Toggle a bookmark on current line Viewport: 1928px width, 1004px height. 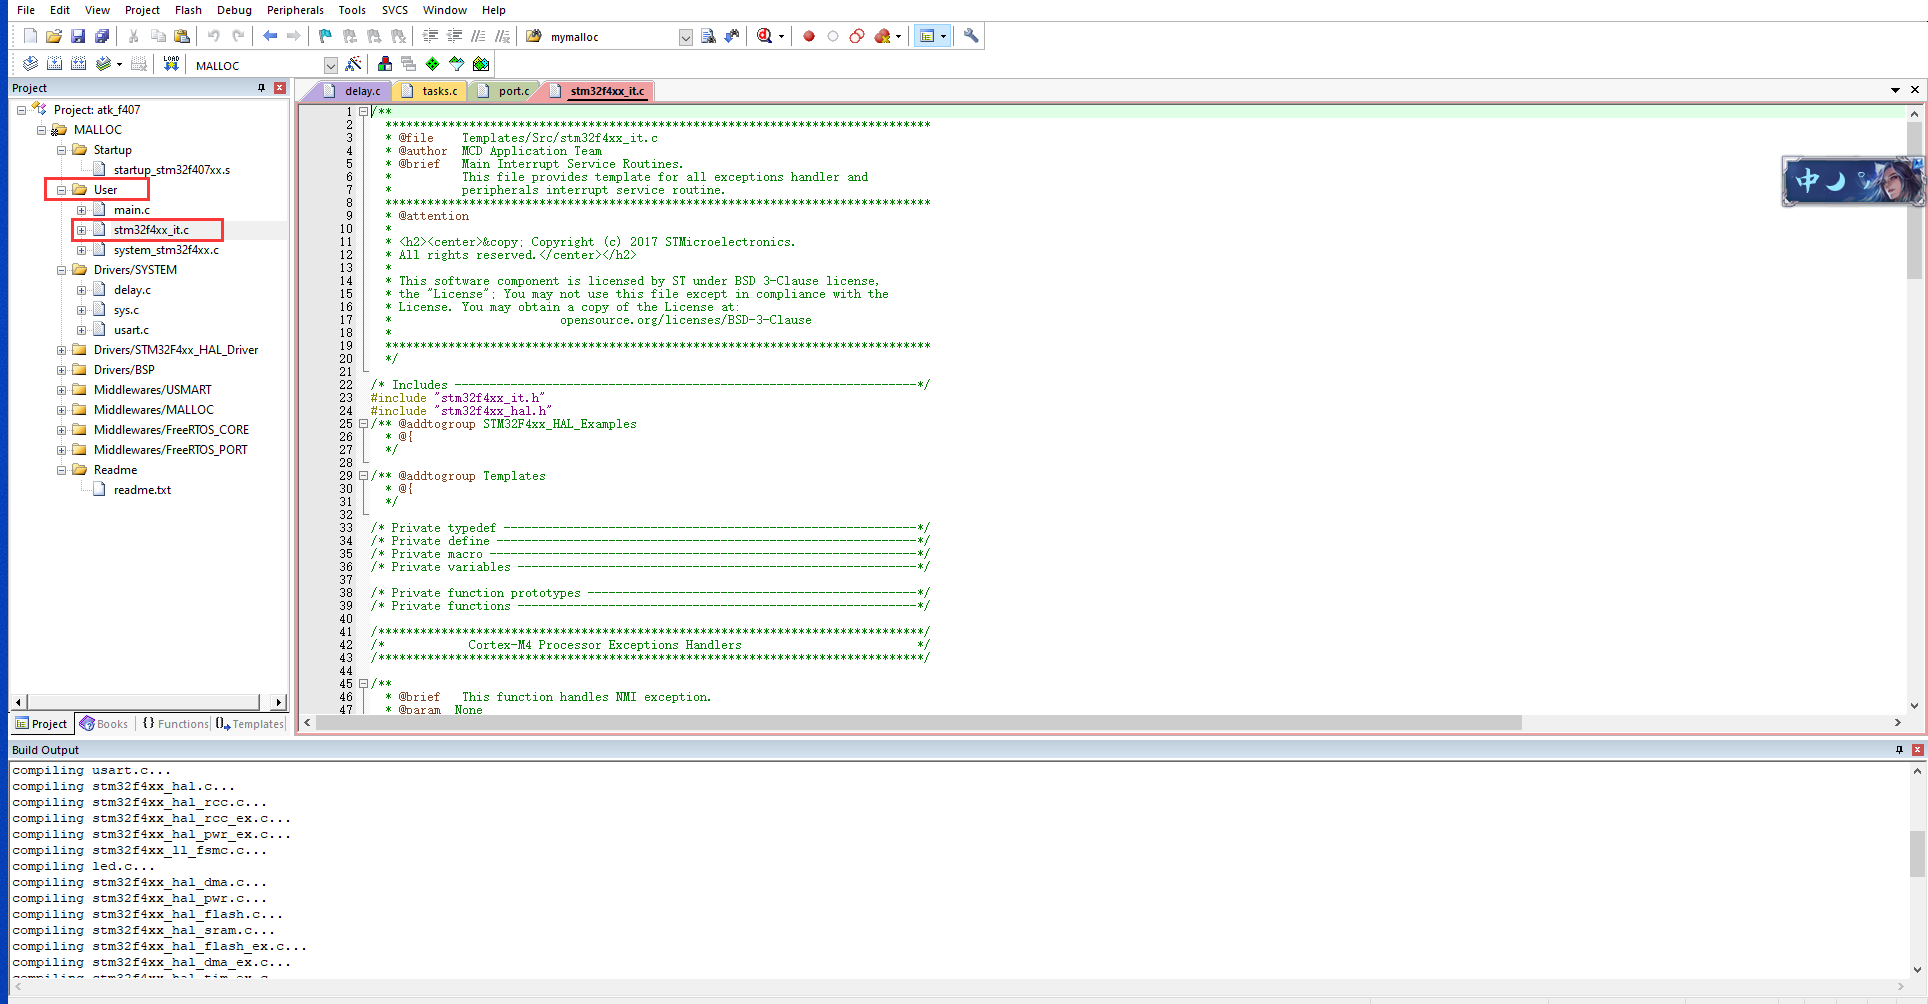(324, 36)
